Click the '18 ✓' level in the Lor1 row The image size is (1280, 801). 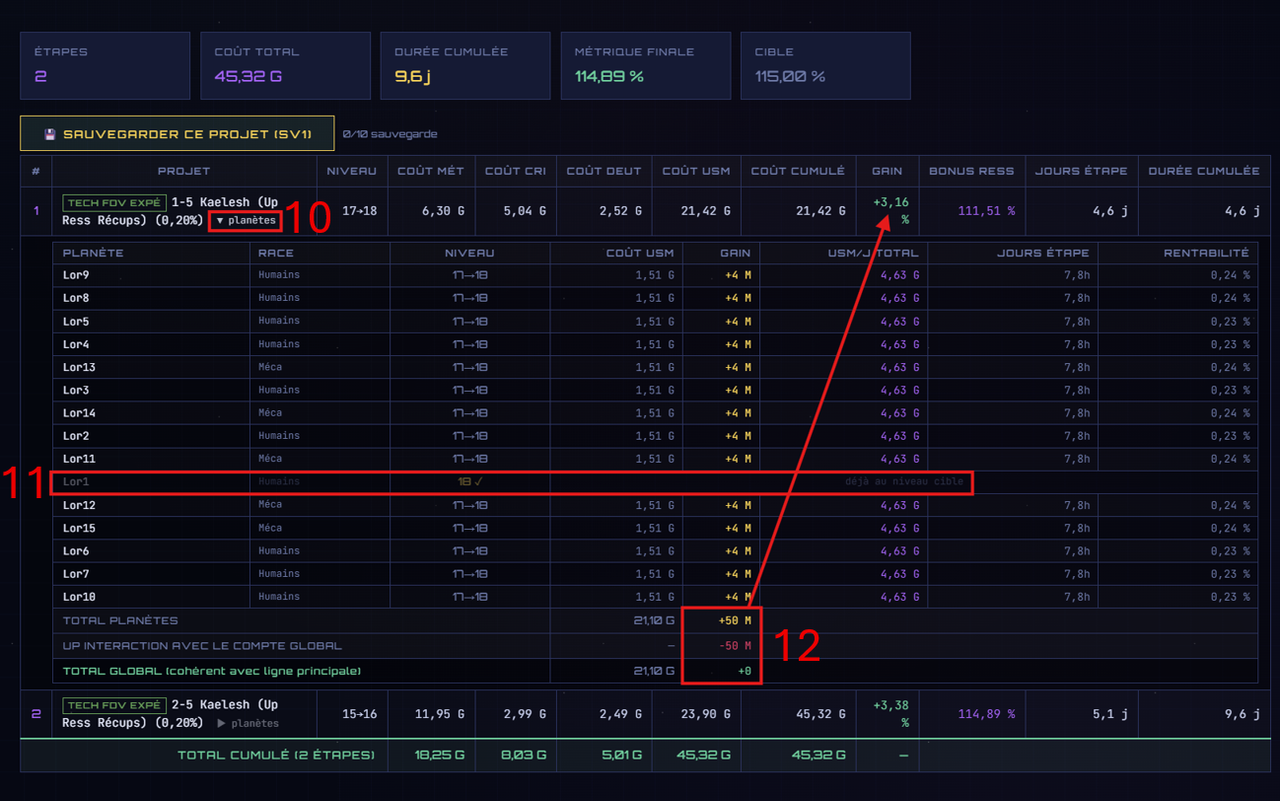pyautogui.click(x=469, y=482)
